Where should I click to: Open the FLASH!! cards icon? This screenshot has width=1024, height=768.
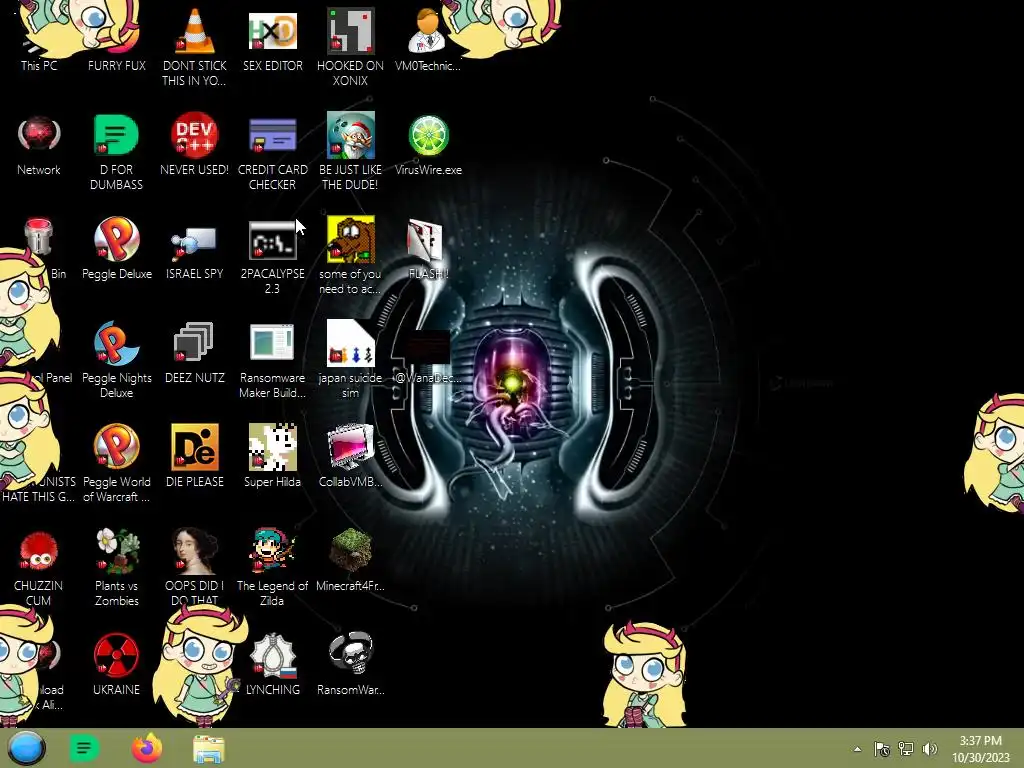coord(426,248)
